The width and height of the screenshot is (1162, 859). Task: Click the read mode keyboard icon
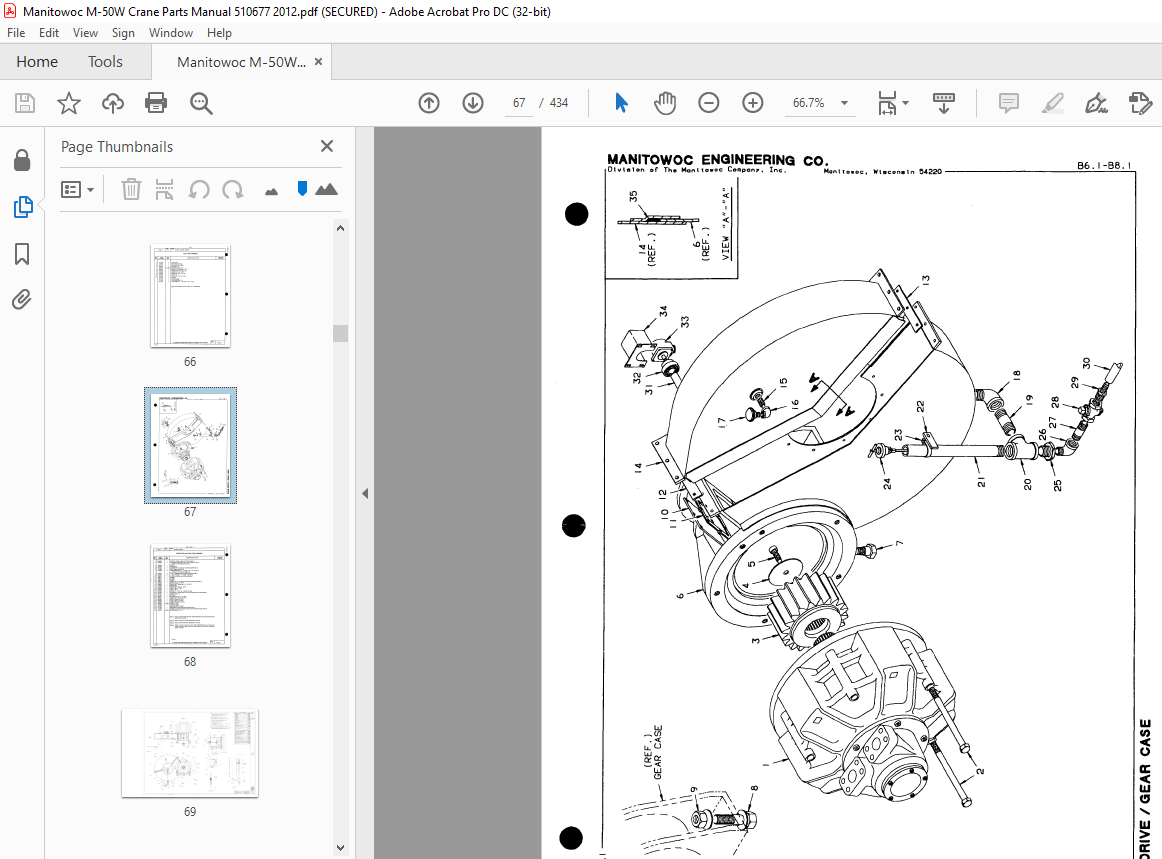tap(943, 103)
